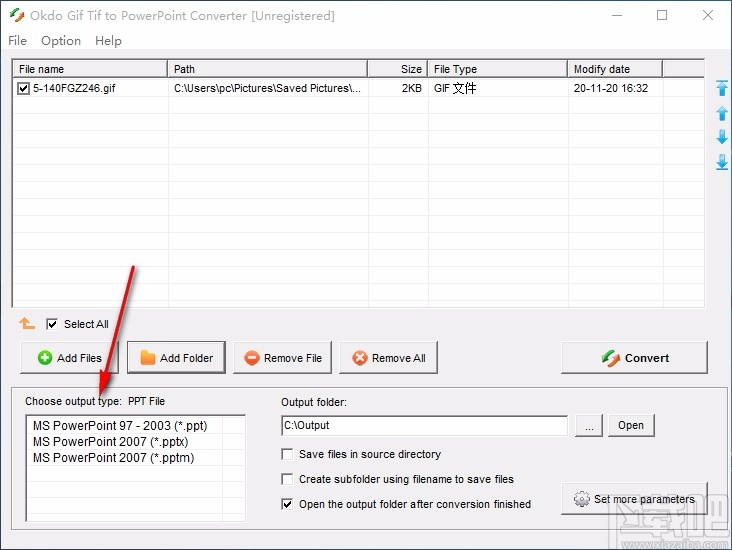This screenshot has width=732, height=550.
Task: Open the output folder with Open button
Action: point(631,425)
